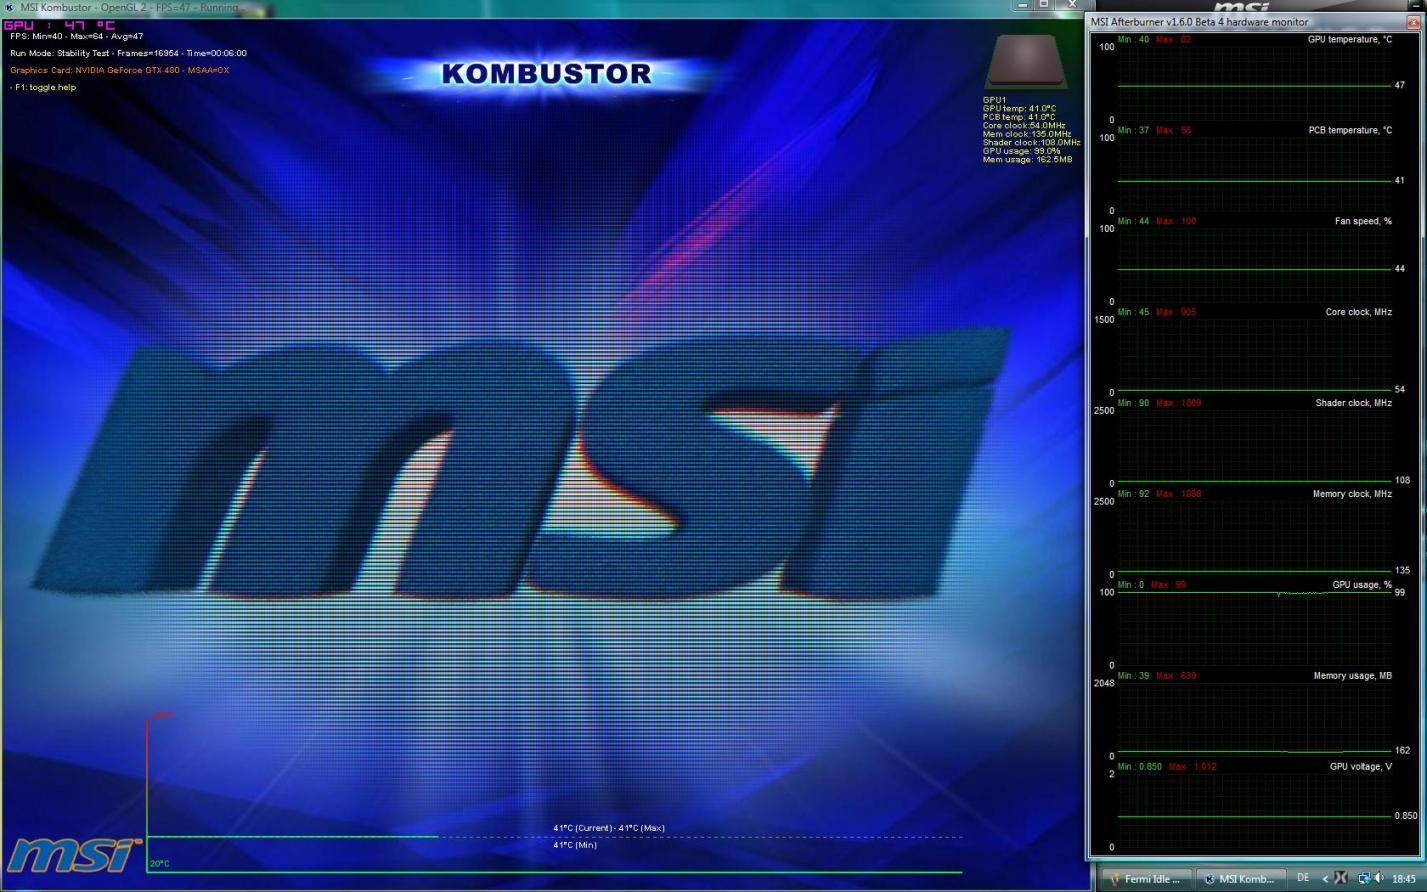Click the 'FPS: Min=40' statistics line

pos(77,37)
